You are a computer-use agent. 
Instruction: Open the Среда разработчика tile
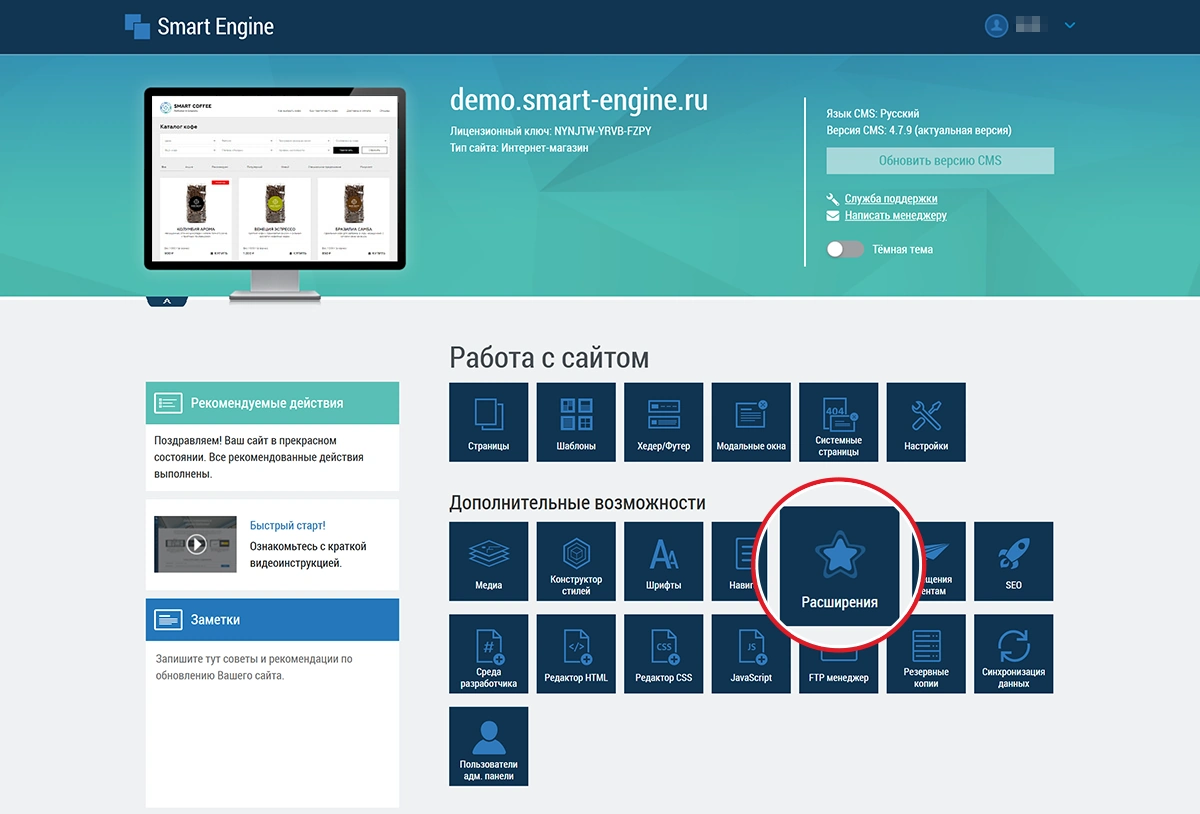coord(489,654)
